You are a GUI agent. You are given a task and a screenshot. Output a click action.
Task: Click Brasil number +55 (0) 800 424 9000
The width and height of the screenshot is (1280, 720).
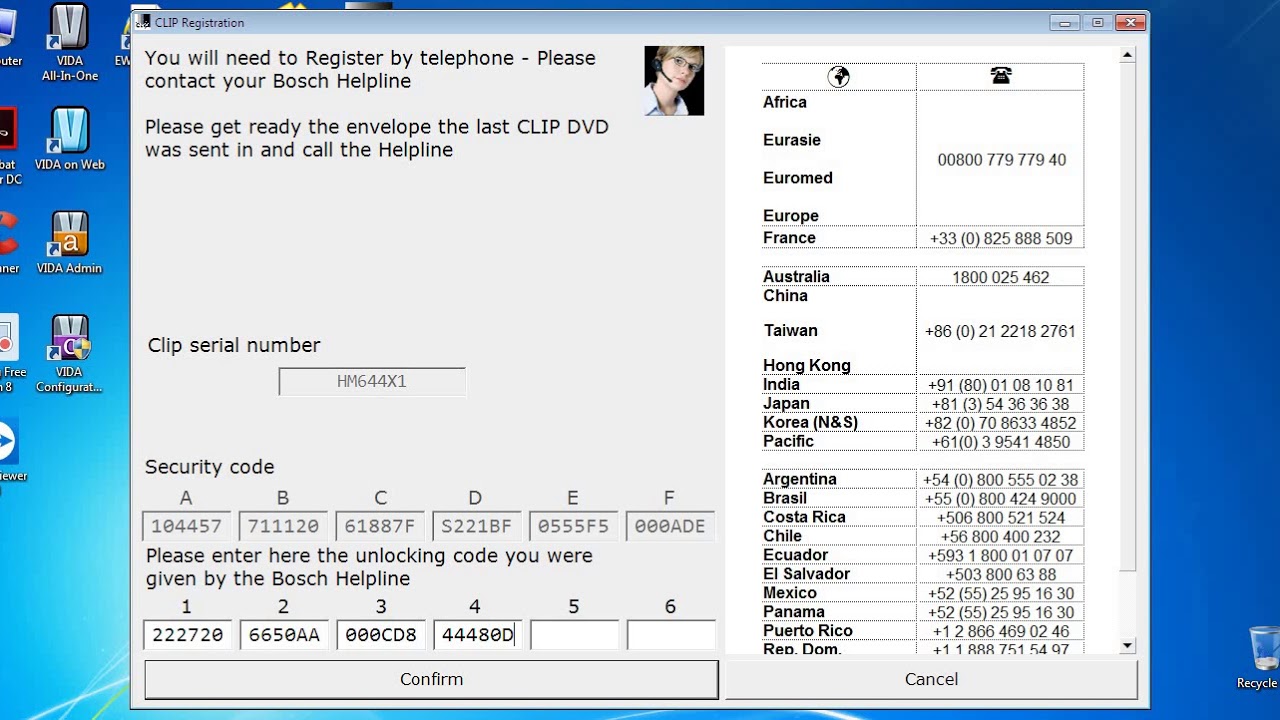point(1001,500)
